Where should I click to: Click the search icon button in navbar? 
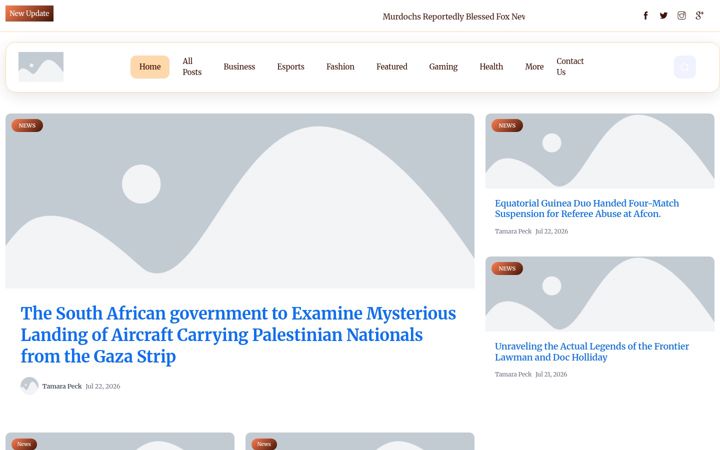[x=685, y=67]
